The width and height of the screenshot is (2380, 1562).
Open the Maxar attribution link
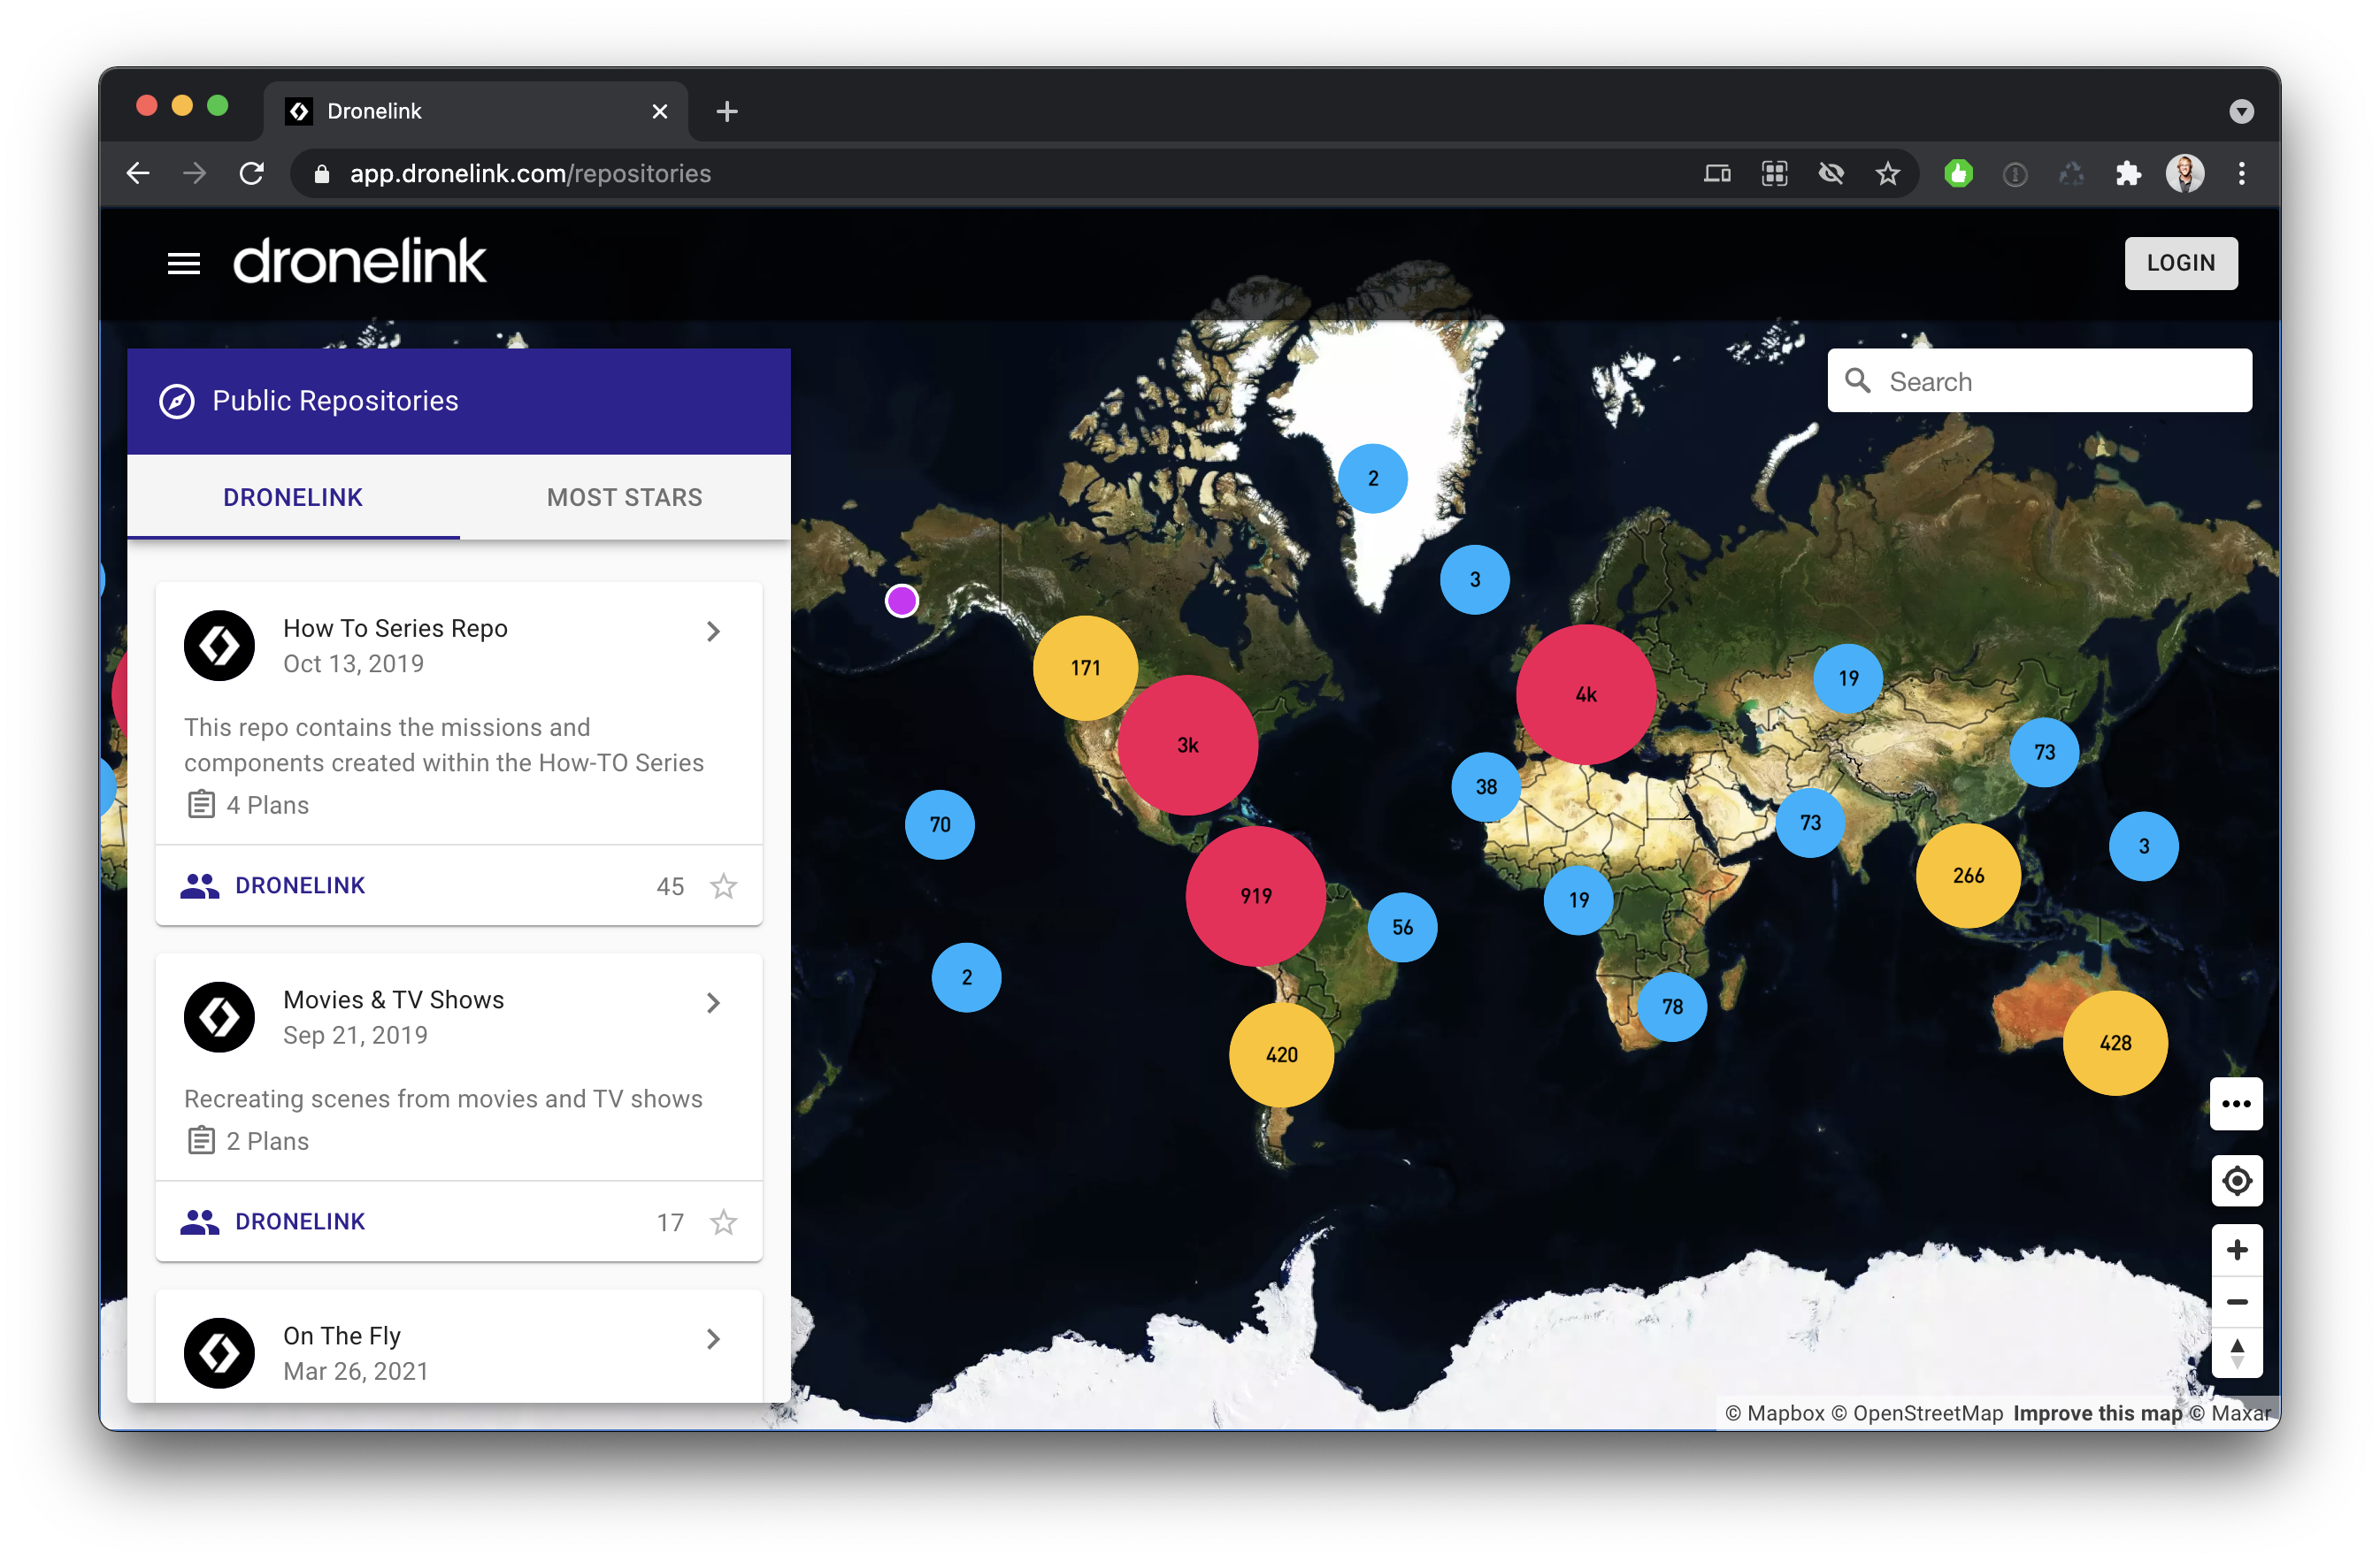click(2231, 1413)
